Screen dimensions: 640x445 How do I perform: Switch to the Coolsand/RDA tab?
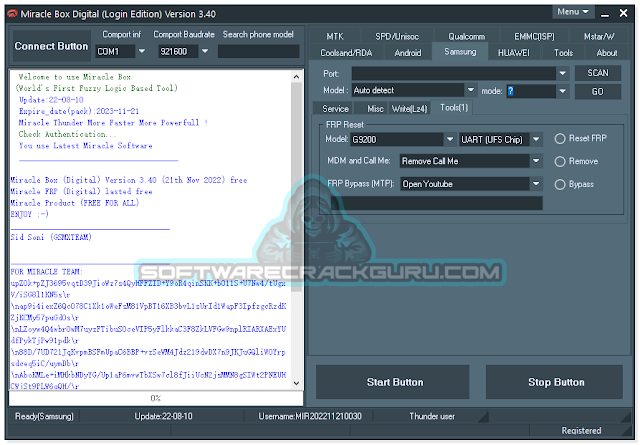pyautogui.click(x=346, y=53)
